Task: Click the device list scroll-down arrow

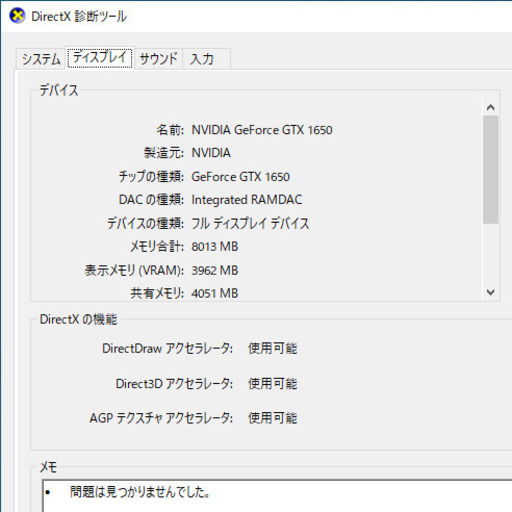Action: [490, 292]
